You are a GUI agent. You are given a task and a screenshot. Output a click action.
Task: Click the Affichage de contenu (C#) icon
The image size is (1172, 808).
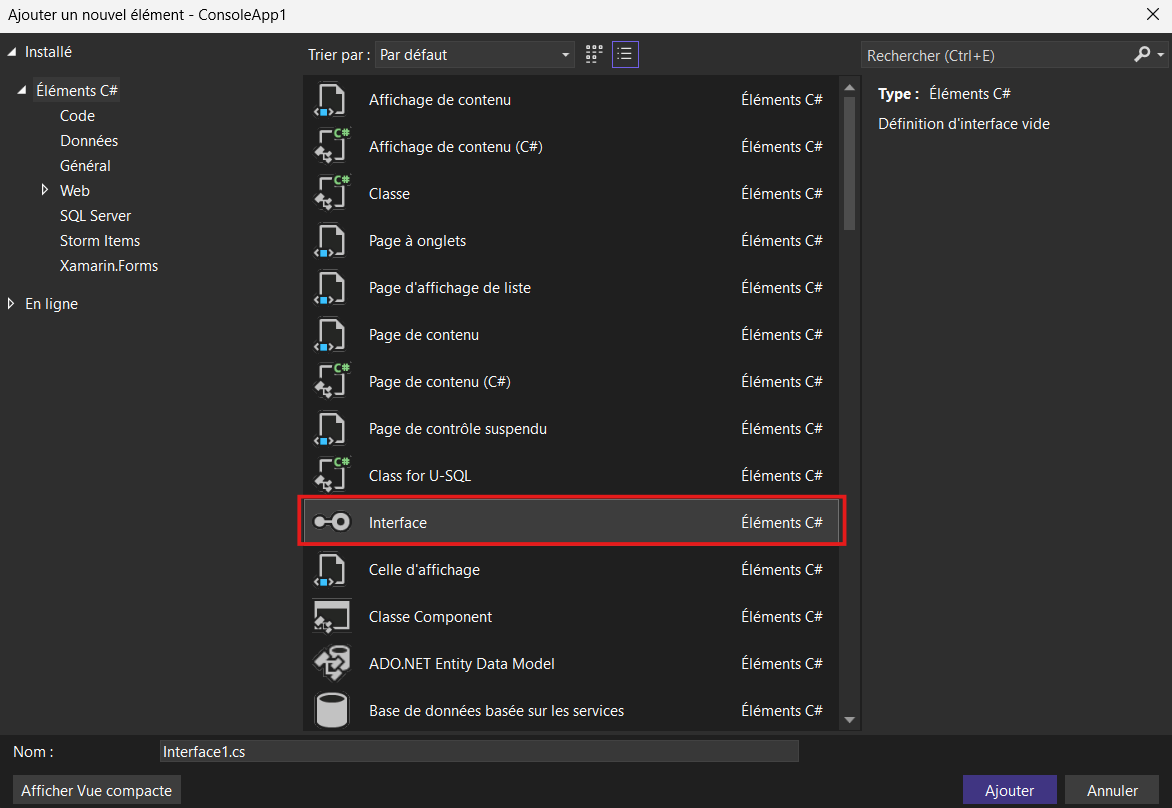[x=331, y=147]
